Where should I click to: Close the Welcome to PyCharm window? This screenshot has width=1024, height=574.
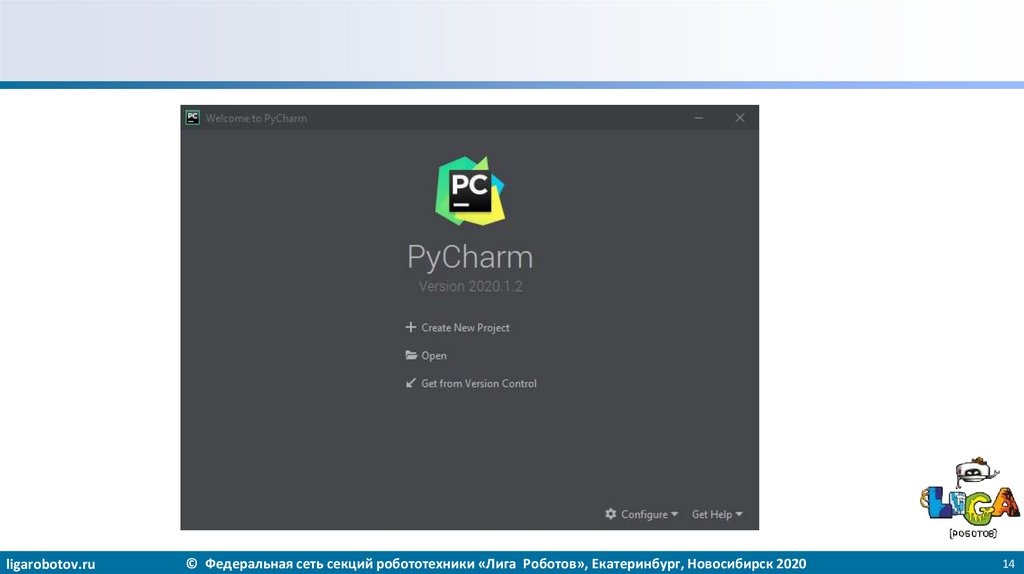[x=739, y=118]
